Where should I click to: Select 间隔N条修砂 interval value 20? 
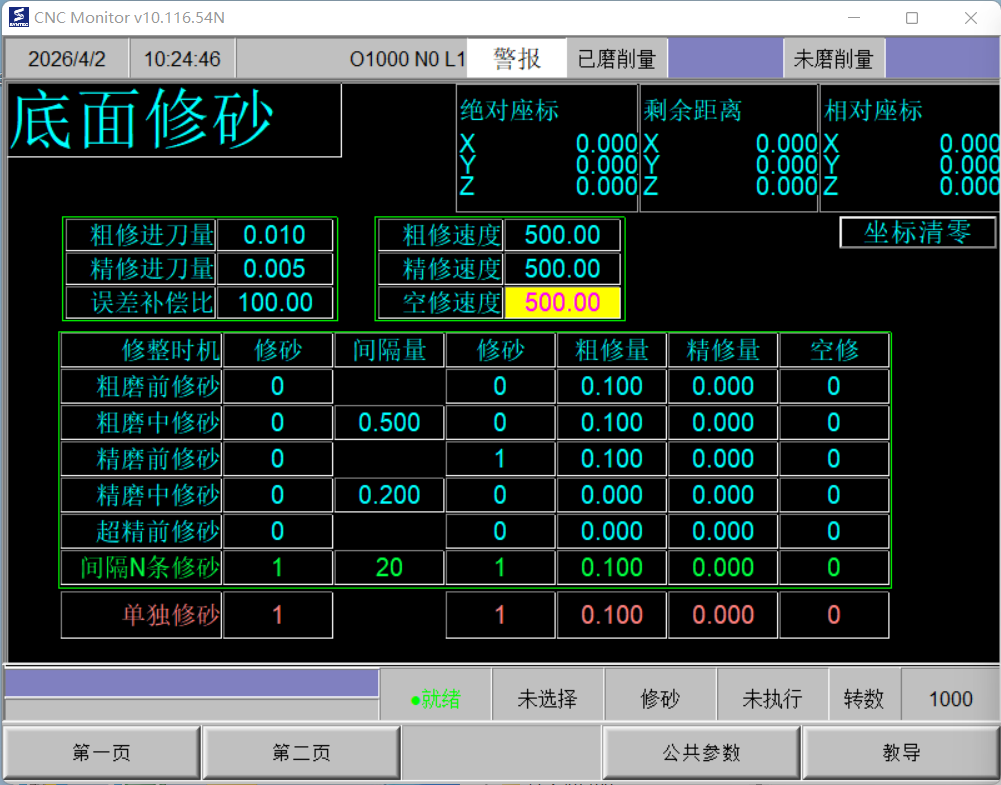(389, 568)
